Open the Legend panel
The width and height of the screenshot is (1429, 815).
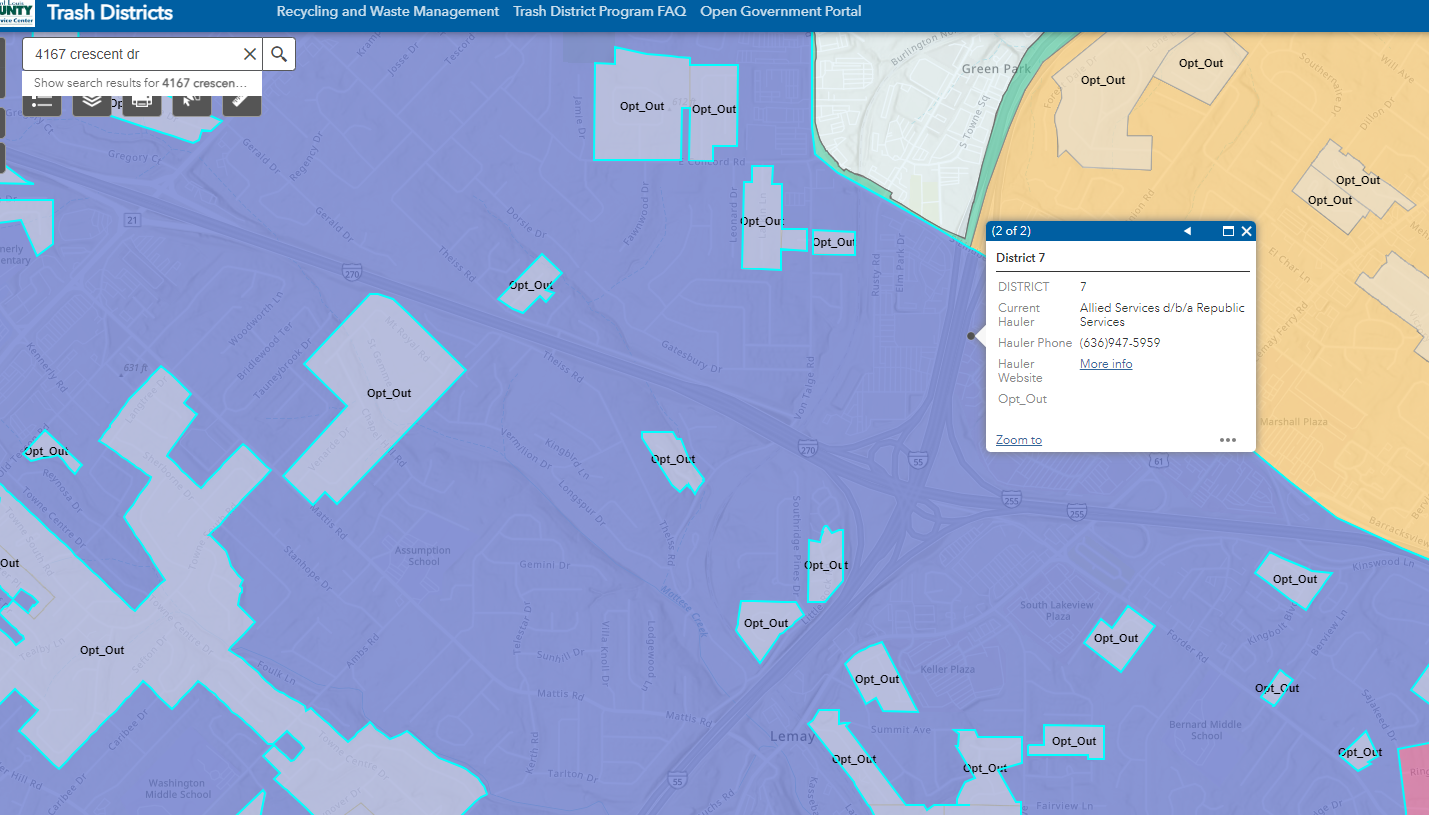point(41,103)
